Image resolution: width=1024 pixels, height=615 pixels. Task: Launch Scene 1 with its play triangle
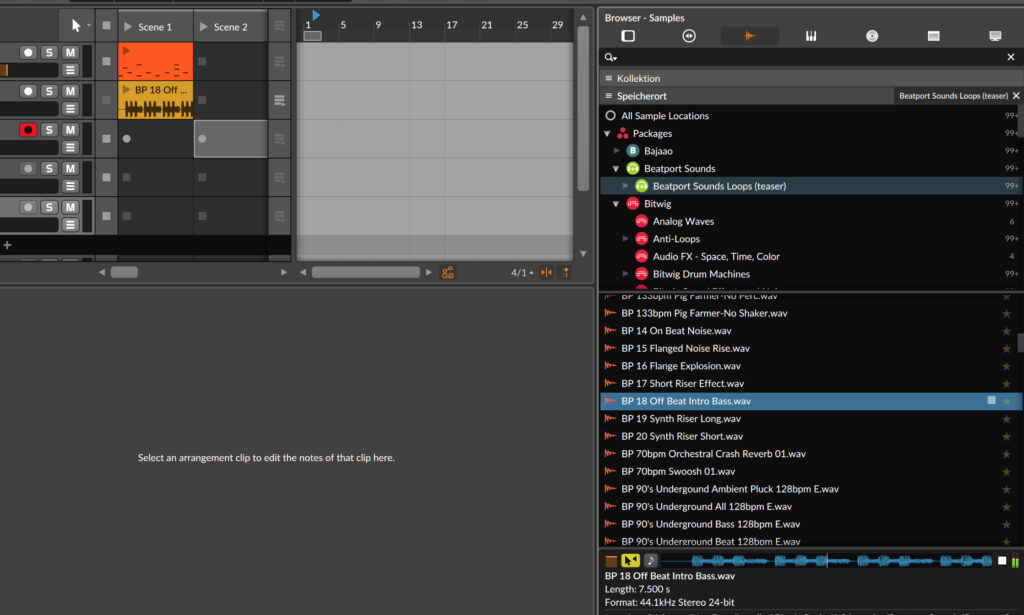tap(128, 27)
